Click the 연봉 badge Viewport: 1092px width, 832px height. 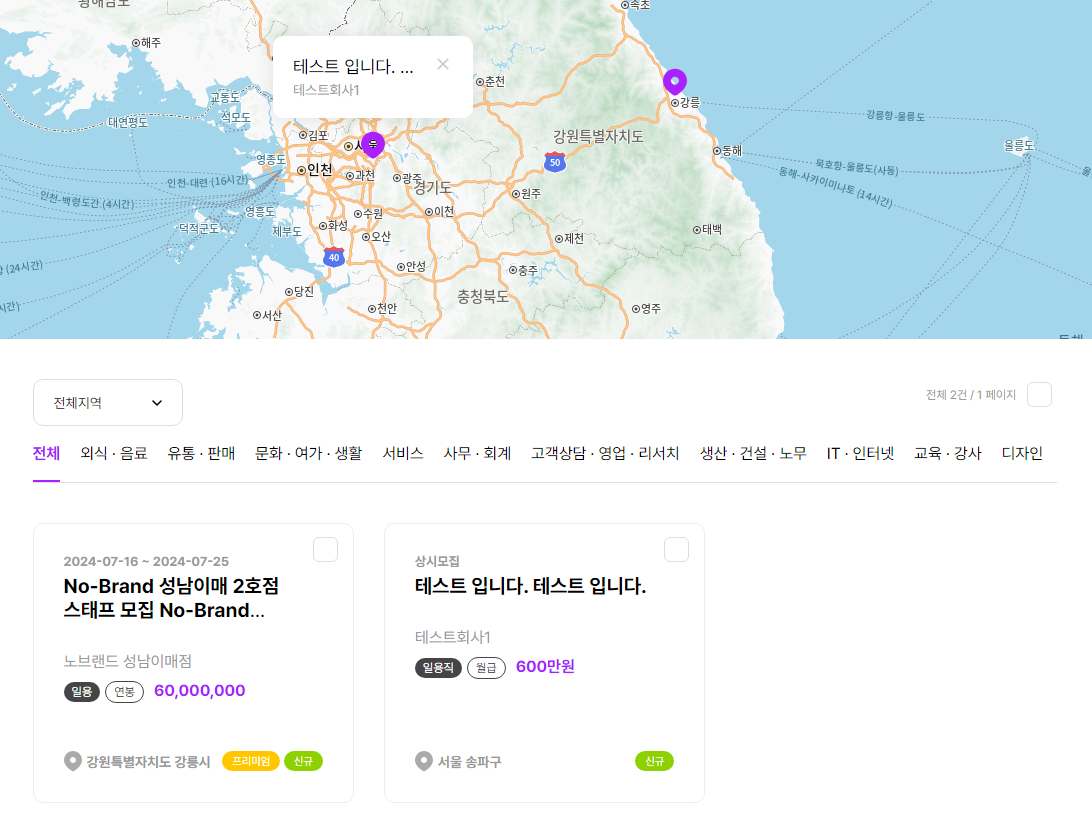click(125, 691)
